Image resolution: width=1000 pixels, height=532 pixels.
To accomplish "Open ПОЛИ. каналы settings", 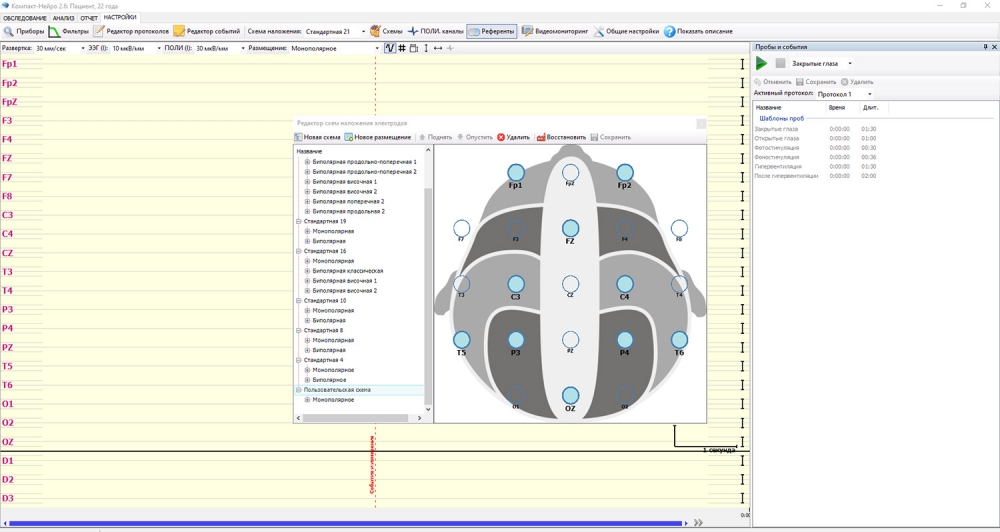I will (435, 32).
